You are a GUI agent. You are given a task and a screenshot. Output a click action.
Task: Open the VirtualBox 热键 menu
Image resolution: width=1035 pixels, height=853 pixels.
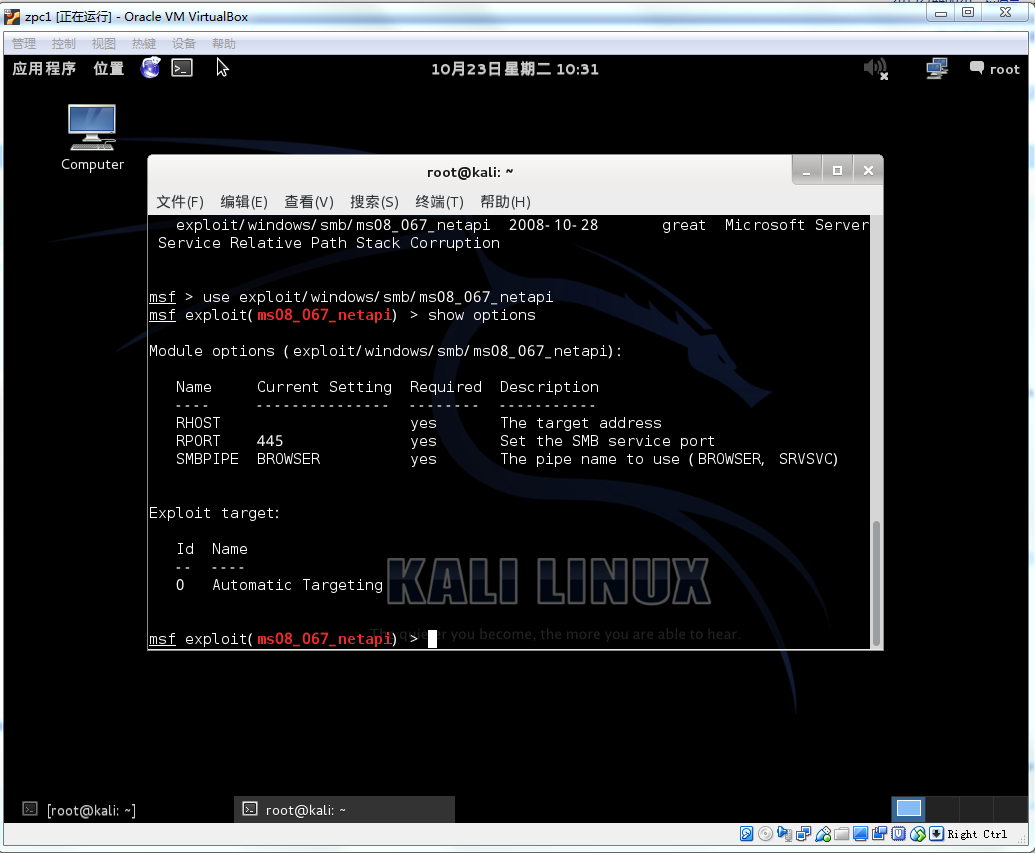point(144,44)
